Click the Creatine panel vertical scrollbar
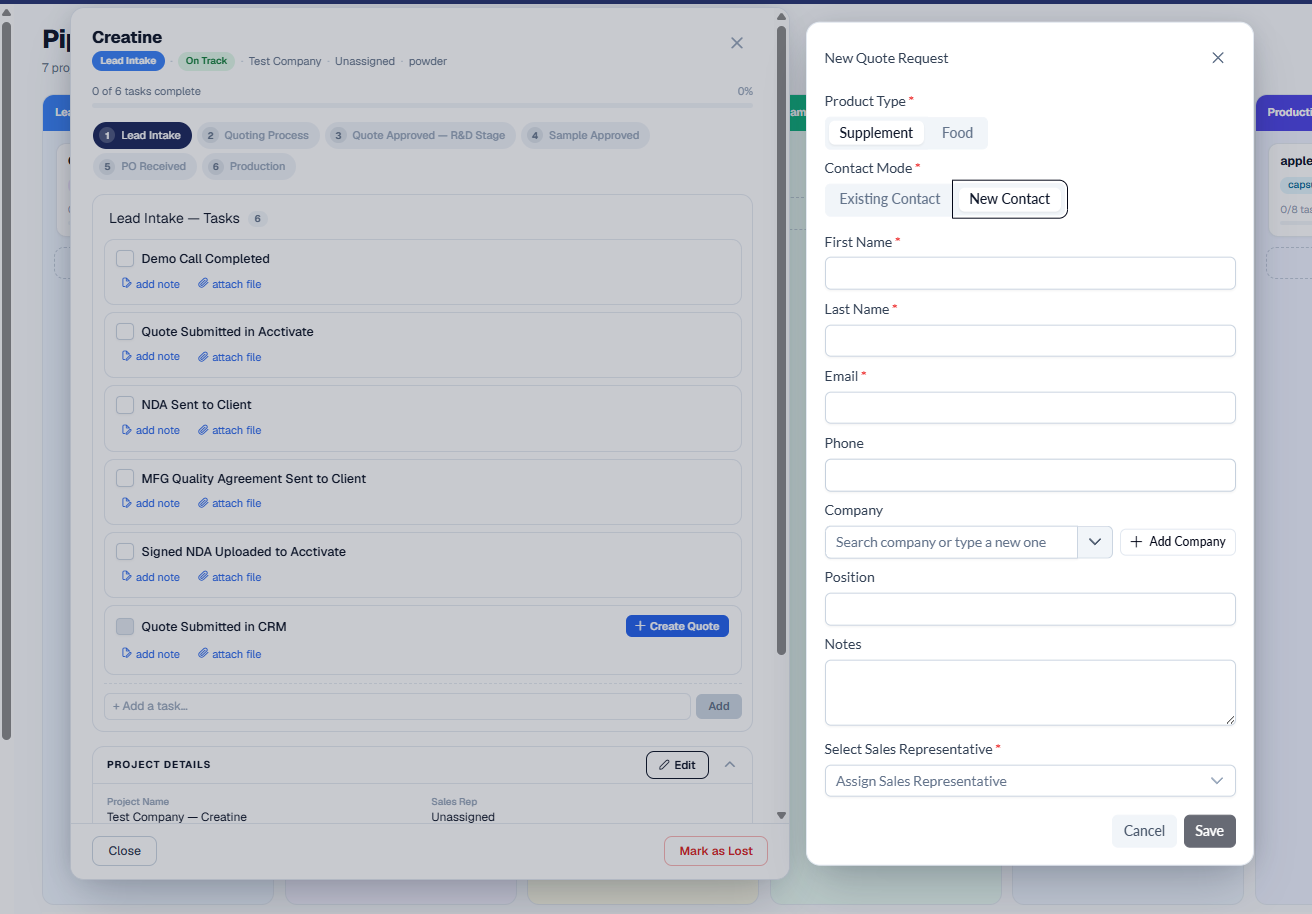The width and height of the screenshot is (1312, 914). [x=781, y=340]
